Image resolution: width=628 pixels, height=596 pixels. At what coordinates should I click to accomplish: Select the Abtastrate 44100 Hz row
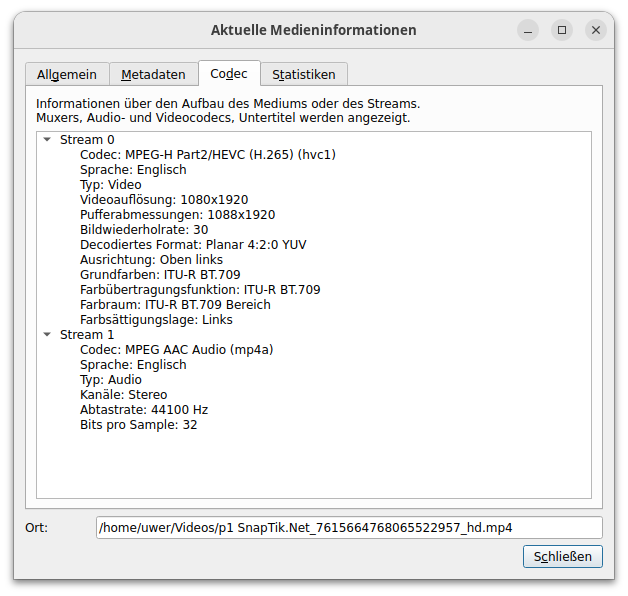(x=144, y=410)
